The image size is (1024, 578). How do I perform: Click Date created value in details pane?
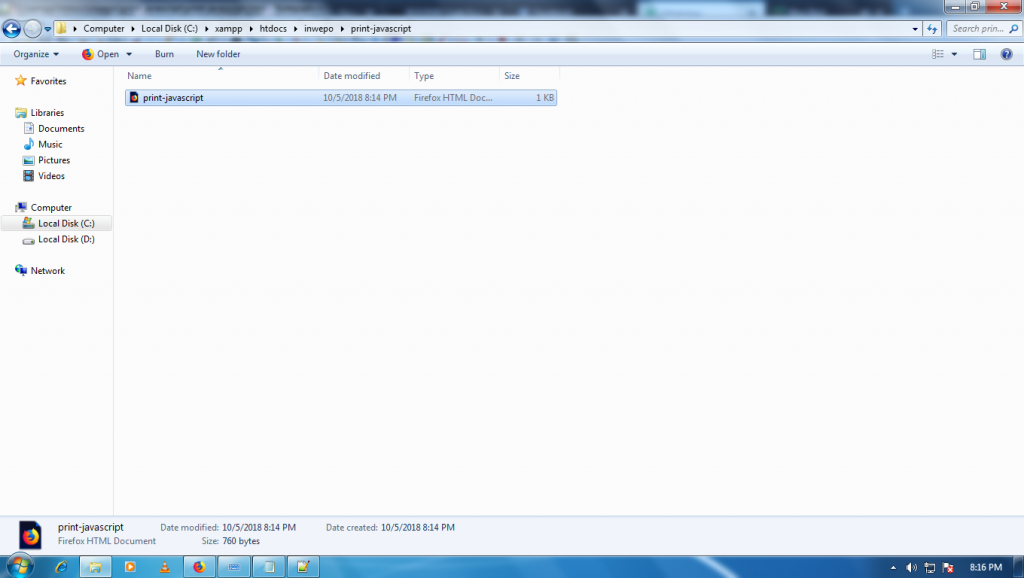pos(417,528)
